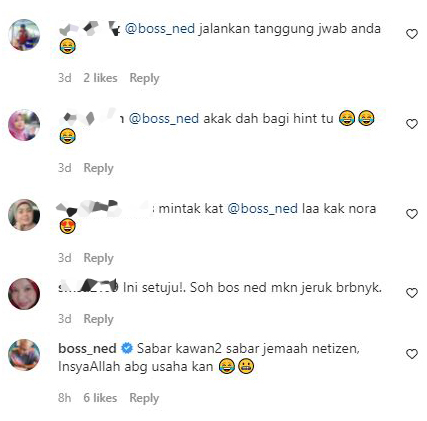
Task: Open boss_ned's profile picture
Action: pyautogui.click(x=24, y=355)
